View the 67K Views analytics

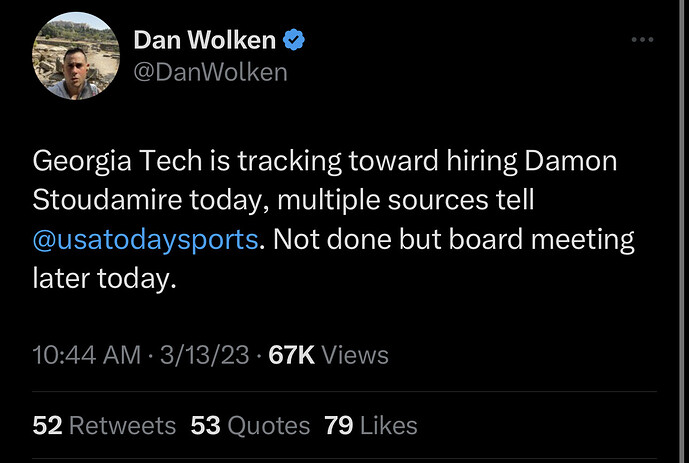point(329,354)
